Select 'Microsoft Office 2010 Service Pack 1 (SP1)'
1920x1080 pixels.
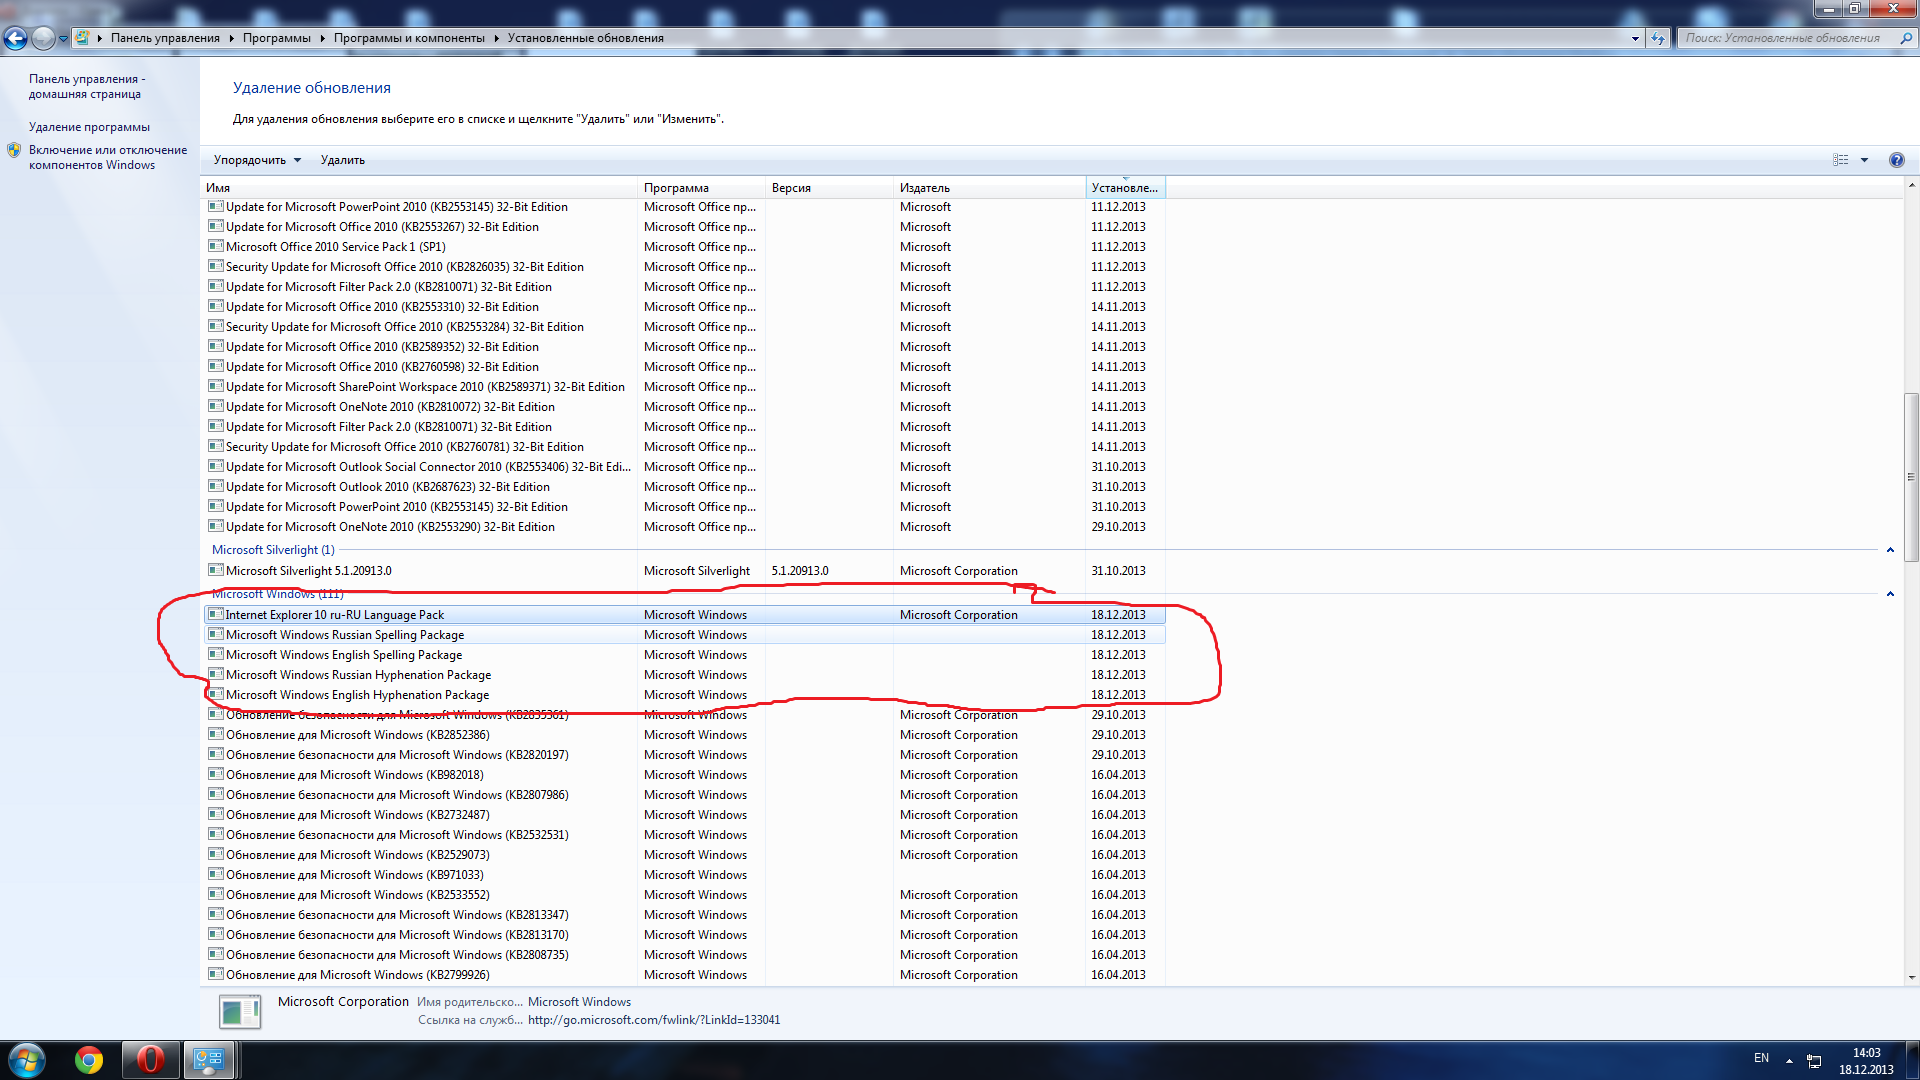pyautogui.click(x=685, y=247)
